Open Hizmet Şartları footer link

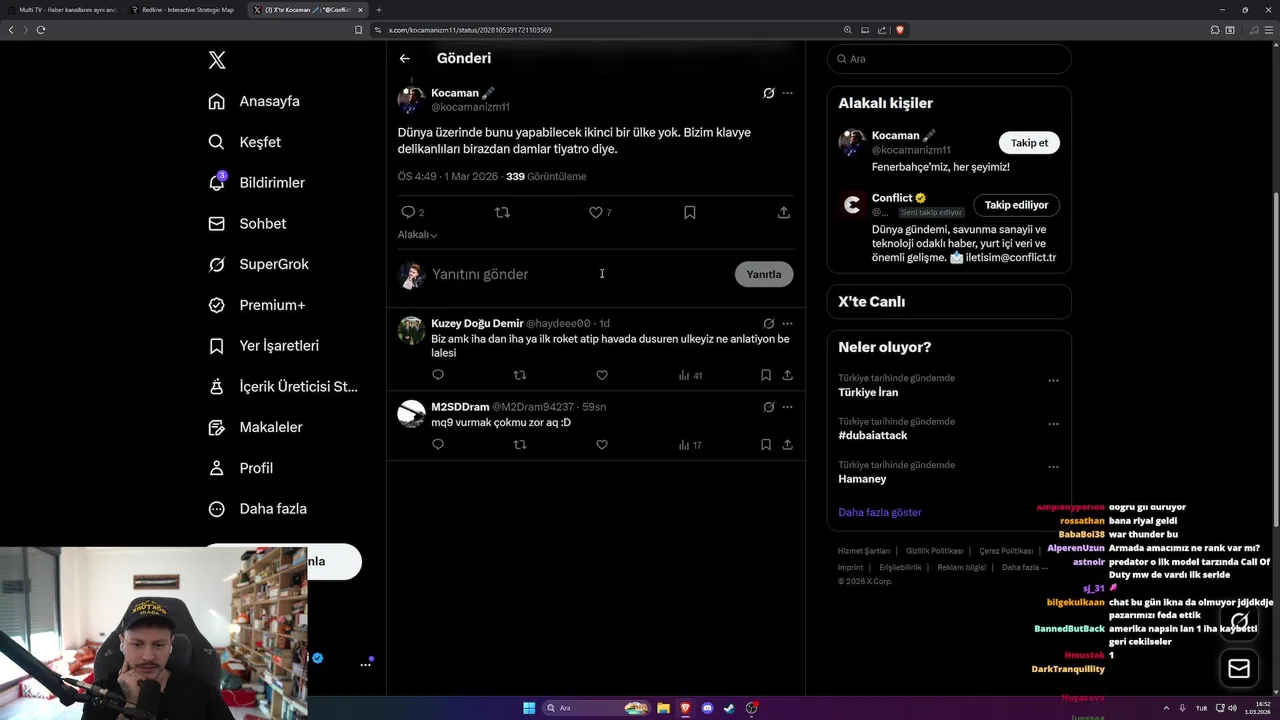(x=864, y=551)
